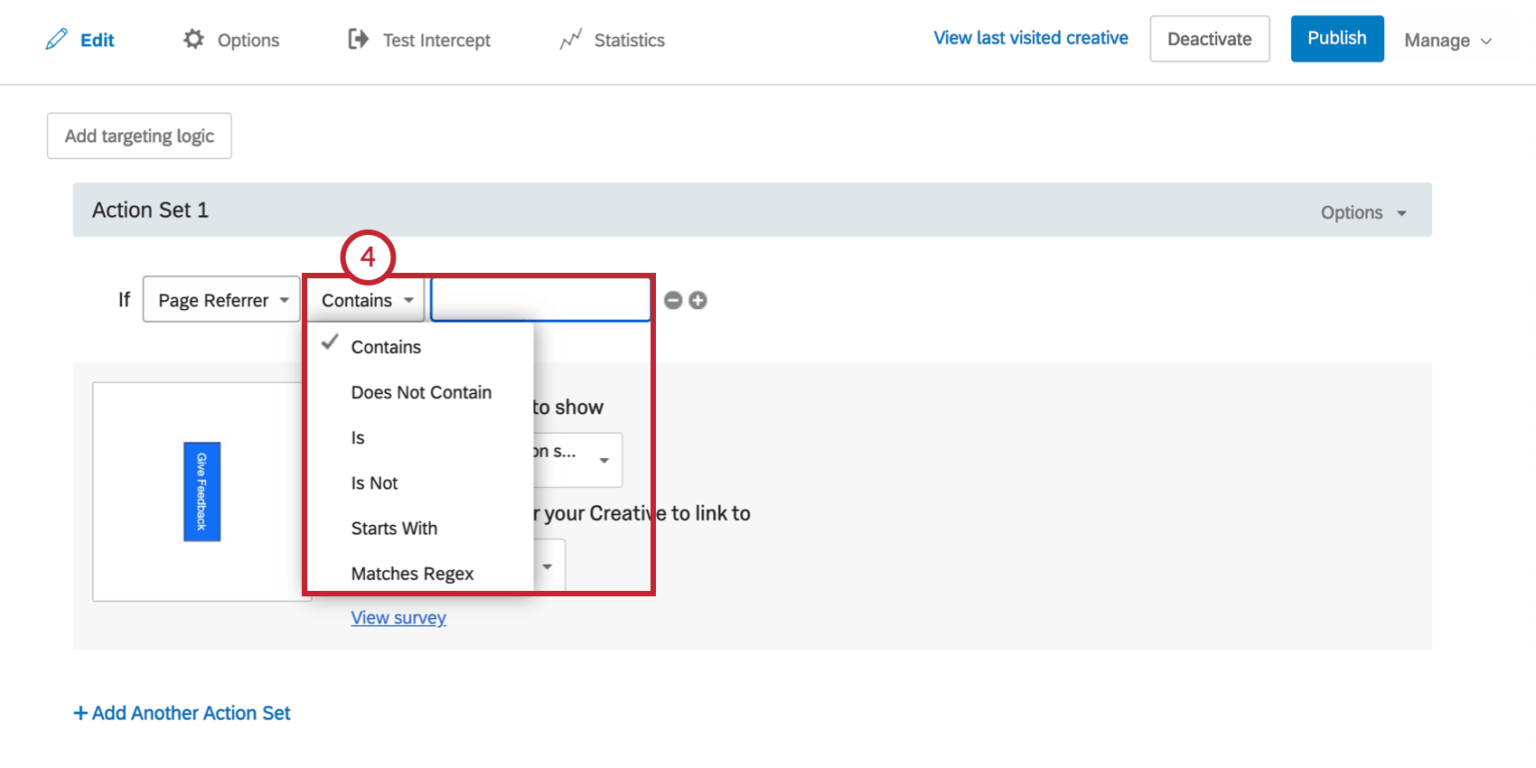Image resolution: width=1536 pixels, height=768 pixels.
Task: Select Does Not Contain from the menu
Action: point(421,392)
